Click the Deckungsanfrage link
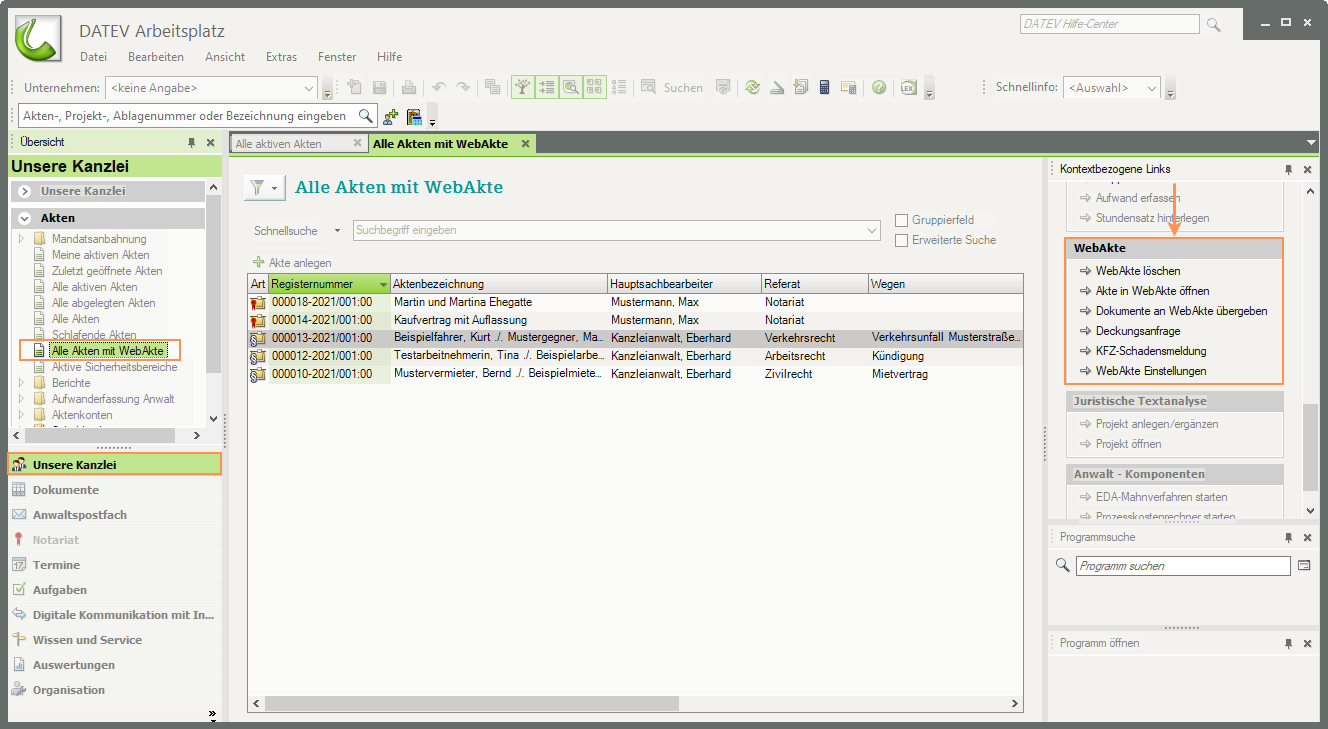This screenshot has width=1328, height=729. (1138, 331)
